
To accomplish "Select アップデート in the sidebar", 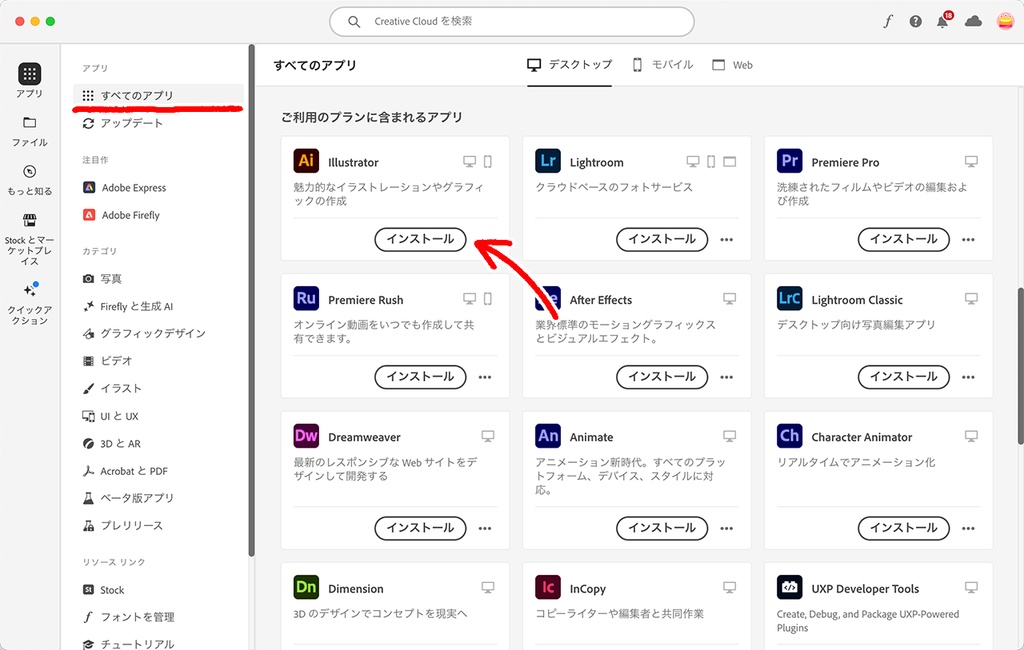I will pos(123,123).
